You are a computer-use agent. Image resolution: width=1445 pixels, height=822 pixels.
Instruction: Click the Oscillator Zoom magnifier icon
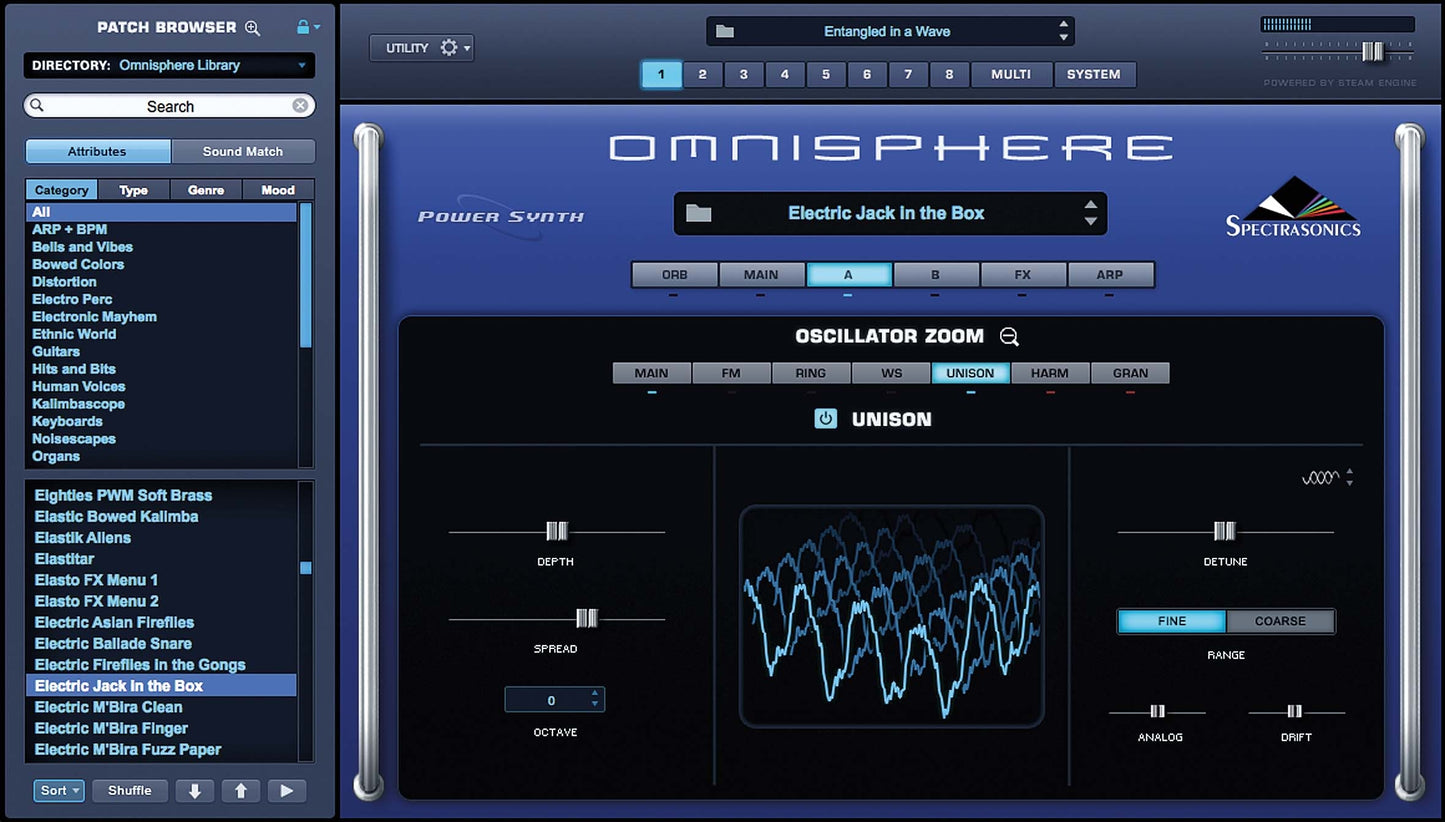1009,337
